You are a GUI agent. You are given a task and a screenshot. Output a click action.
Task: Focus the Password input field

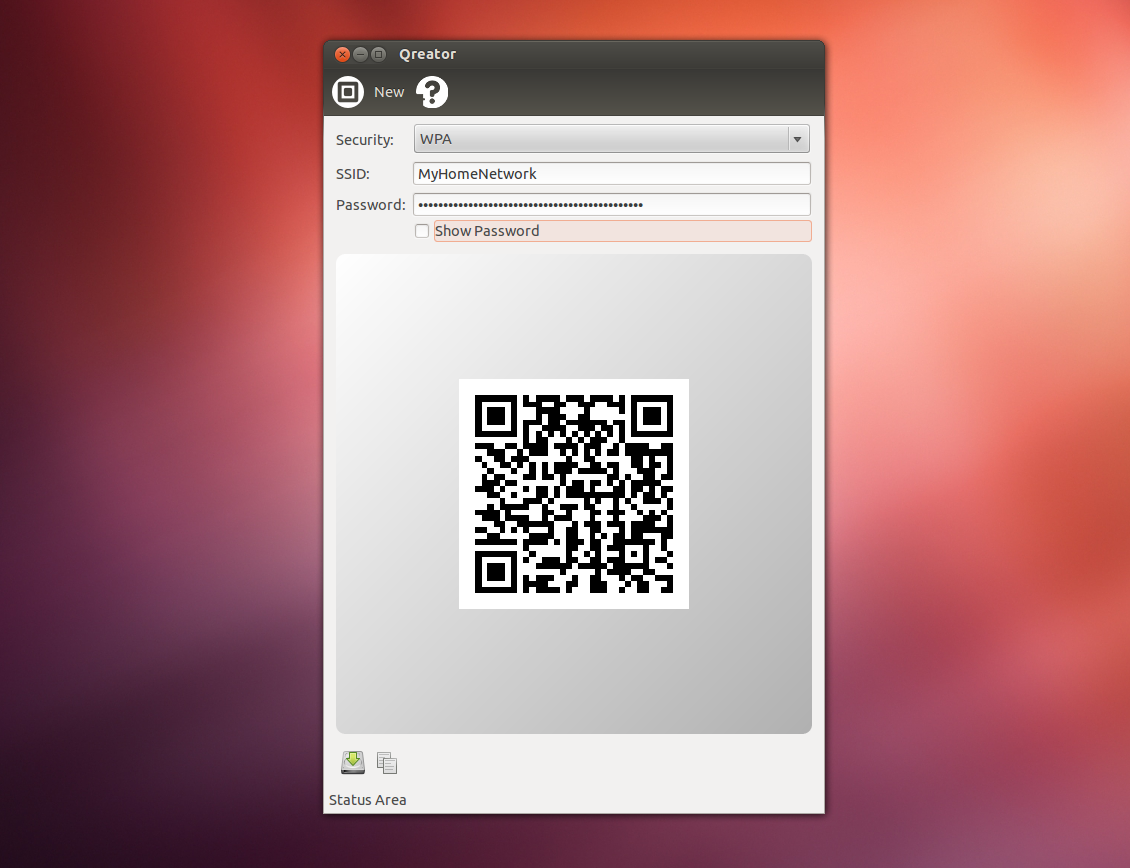click(612, 205)
